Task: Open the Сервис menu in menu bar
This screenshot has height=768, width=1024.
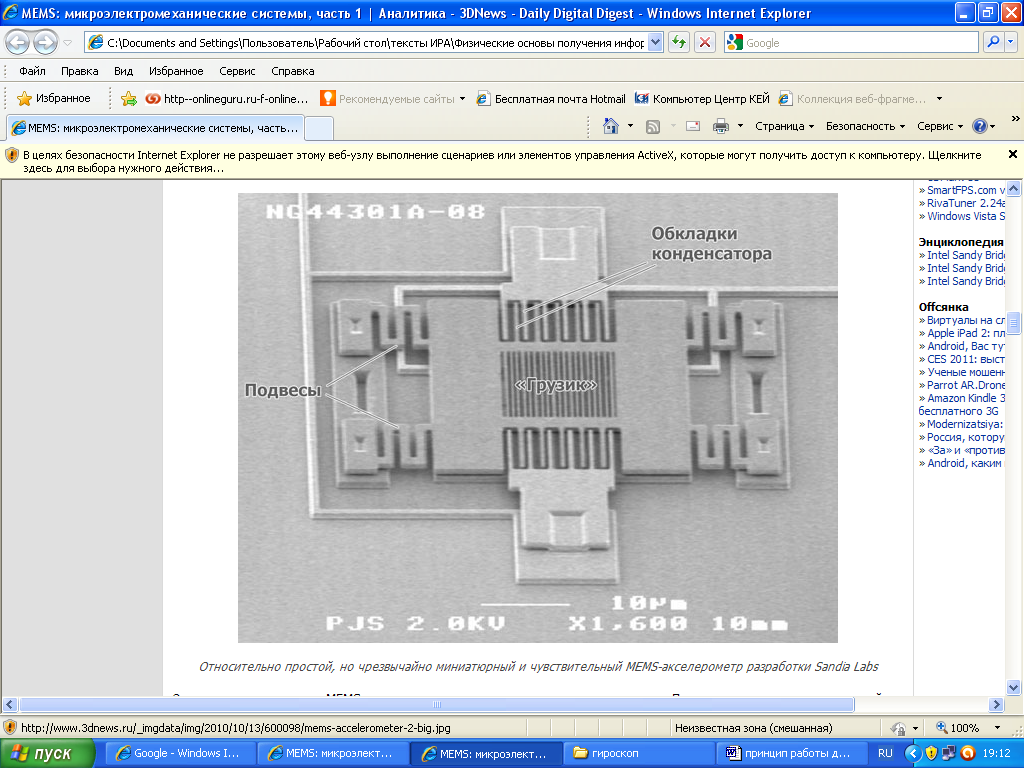Action: pyautogui.click(x=237, y=71)
